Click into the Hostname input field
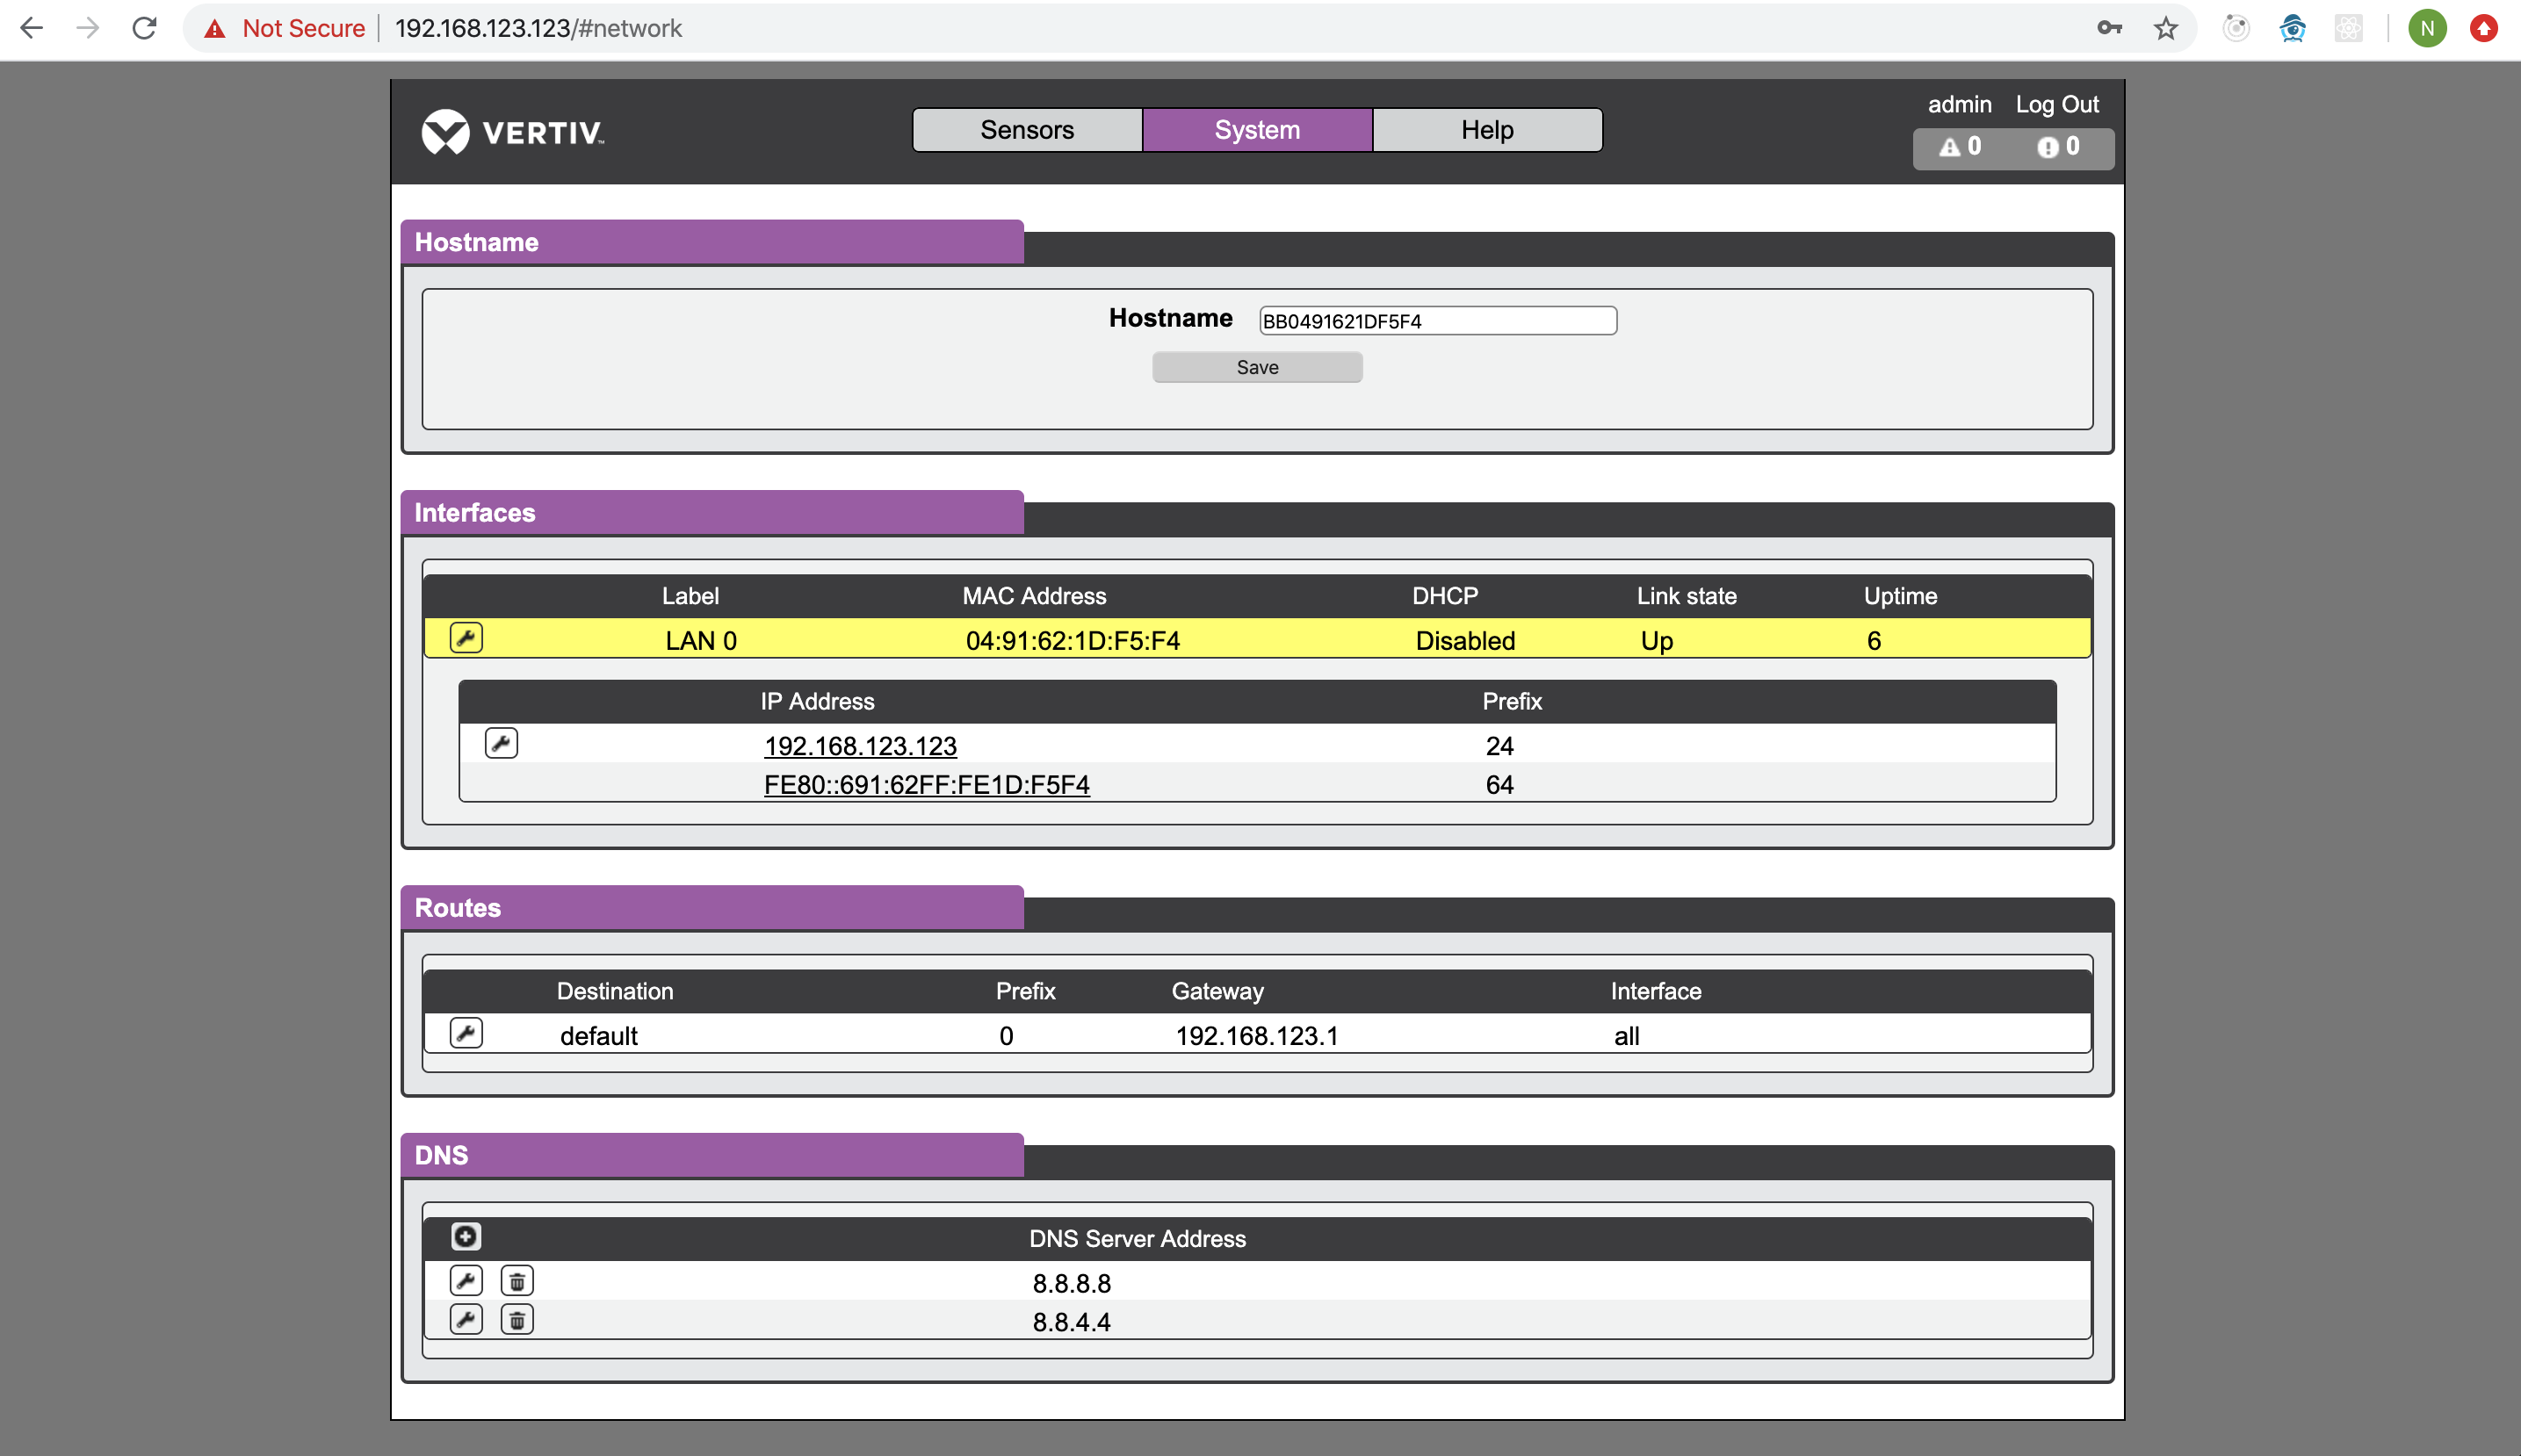Screen dimensions: 2521x1456 [x=1437, y=321]
